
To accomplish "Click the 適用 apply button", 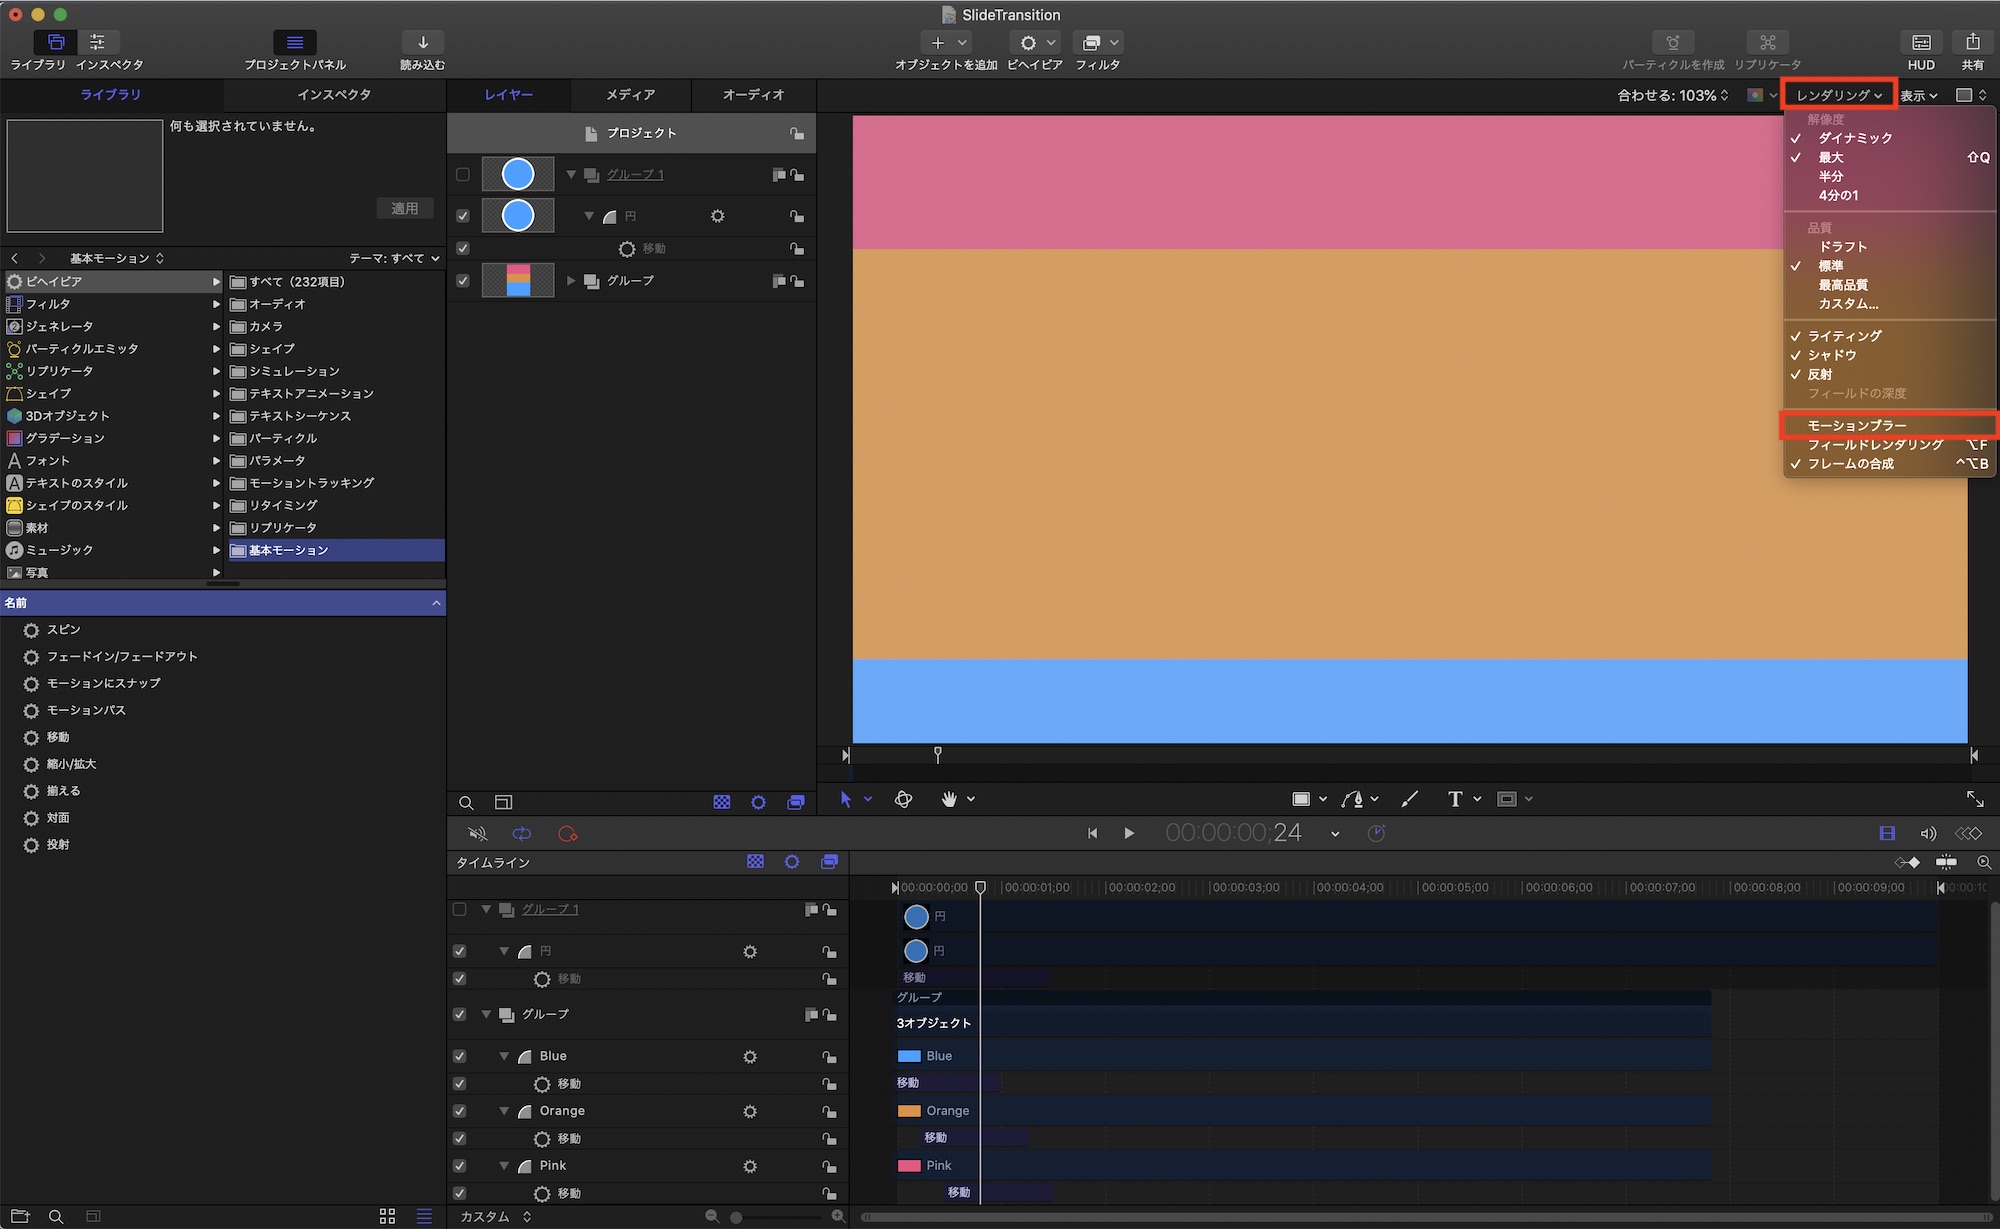I will point(405,208).
